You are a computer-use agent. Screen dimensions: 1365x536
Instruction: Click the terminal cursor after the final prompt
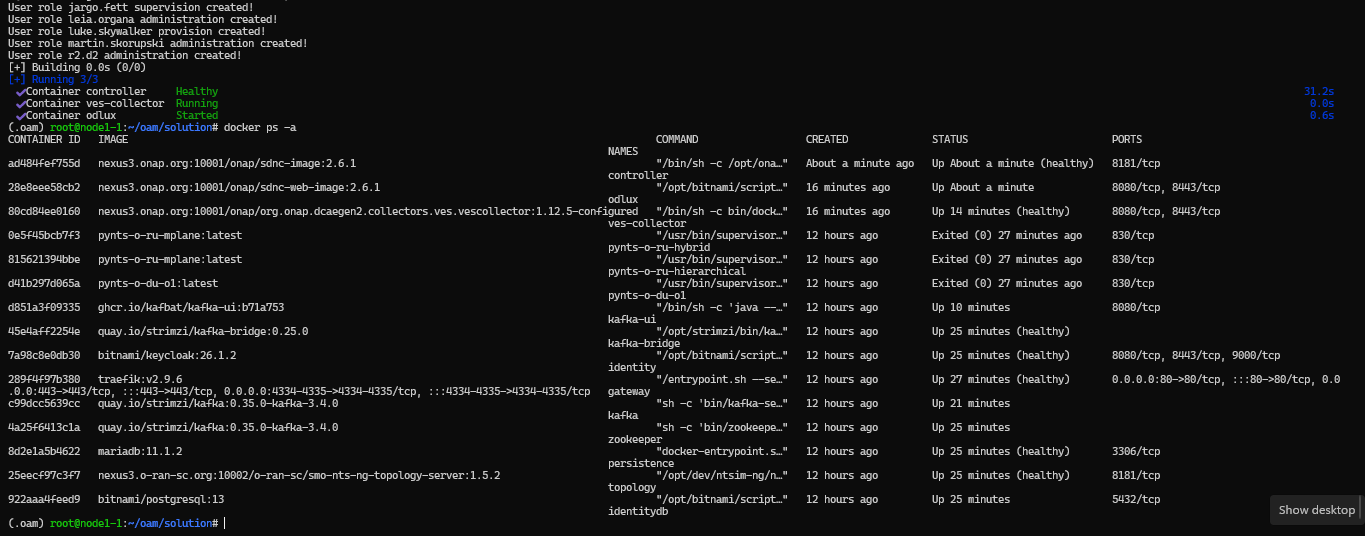225,524
